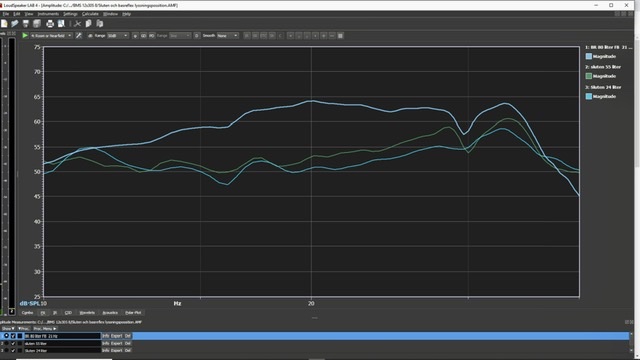Click Info for sluten 55 liter row
The image size is (640, 360).
106,343
